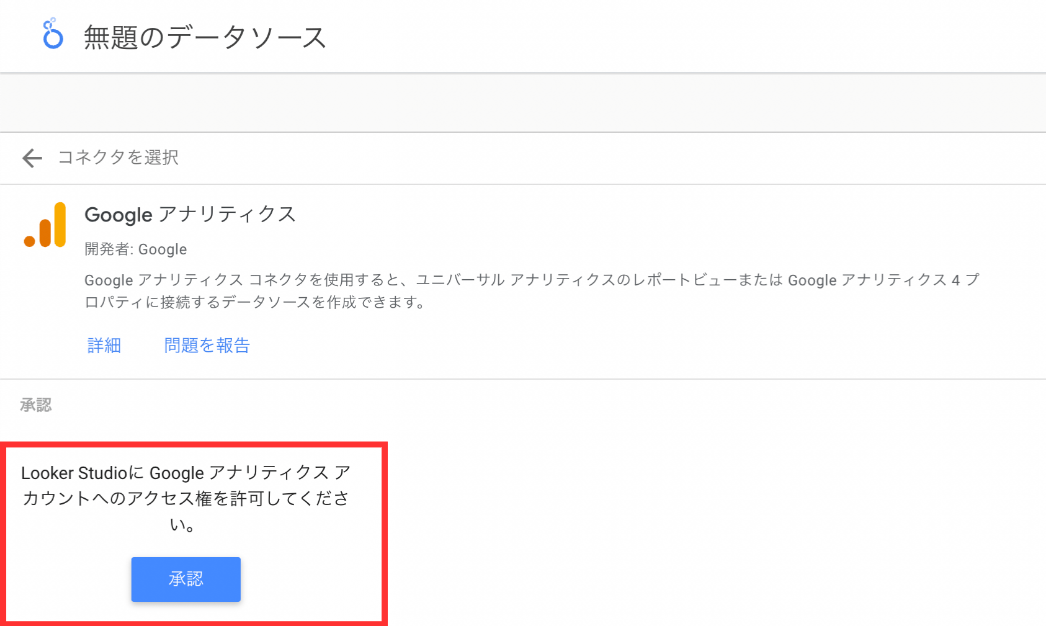The width and height of the screenshot is (1046, 626).
Task: Click the description line ending データソースを作成できます。
Action: (x=255, y=302)
